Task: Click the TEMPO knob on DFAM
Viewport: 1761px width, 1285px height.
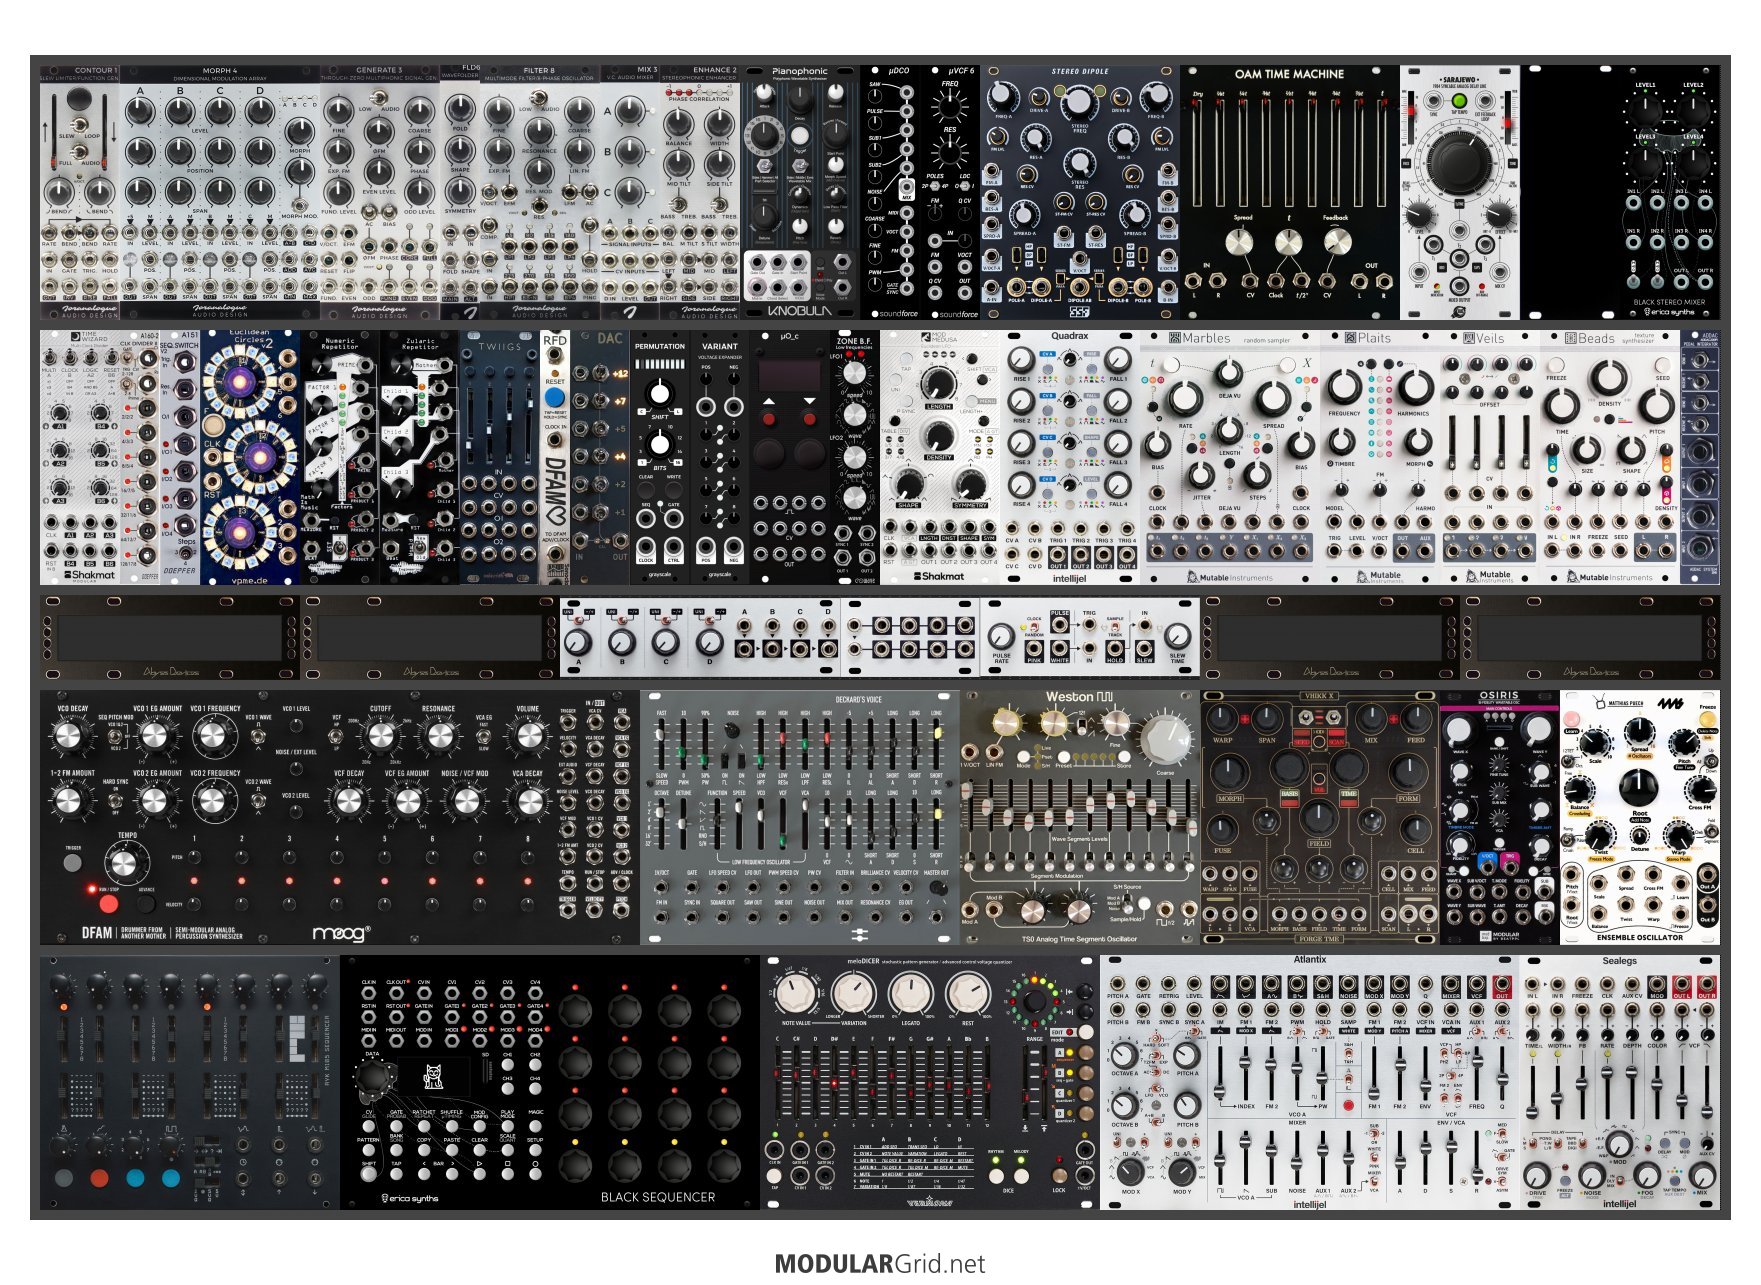Action: [x=124, y=863]
